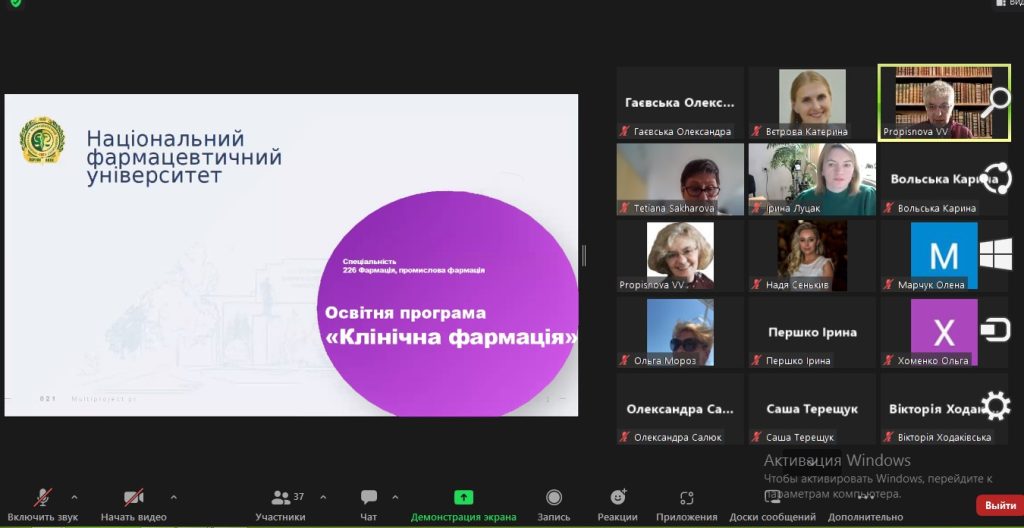Open the Реакции reactions menu
This screenshot has width=1024, height=528.
tap(617, 505)
